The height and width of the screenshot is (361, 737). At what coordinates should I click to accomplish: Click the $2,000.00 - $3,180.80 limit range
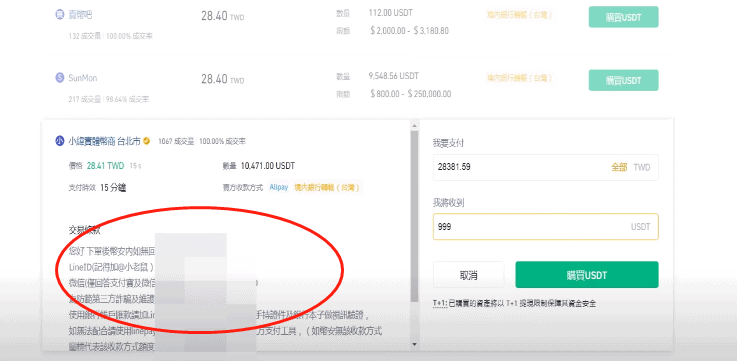[x=409, y=31]
